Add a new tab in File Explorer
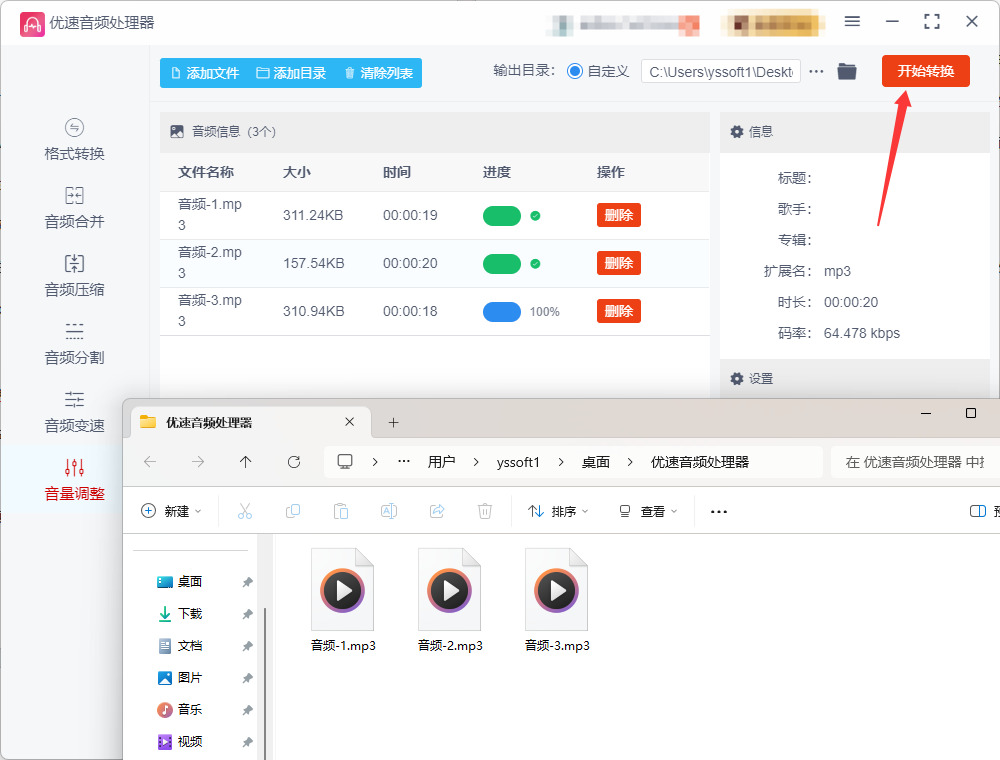The width and height of the screenshot is (1000, 760). (393, 423)
